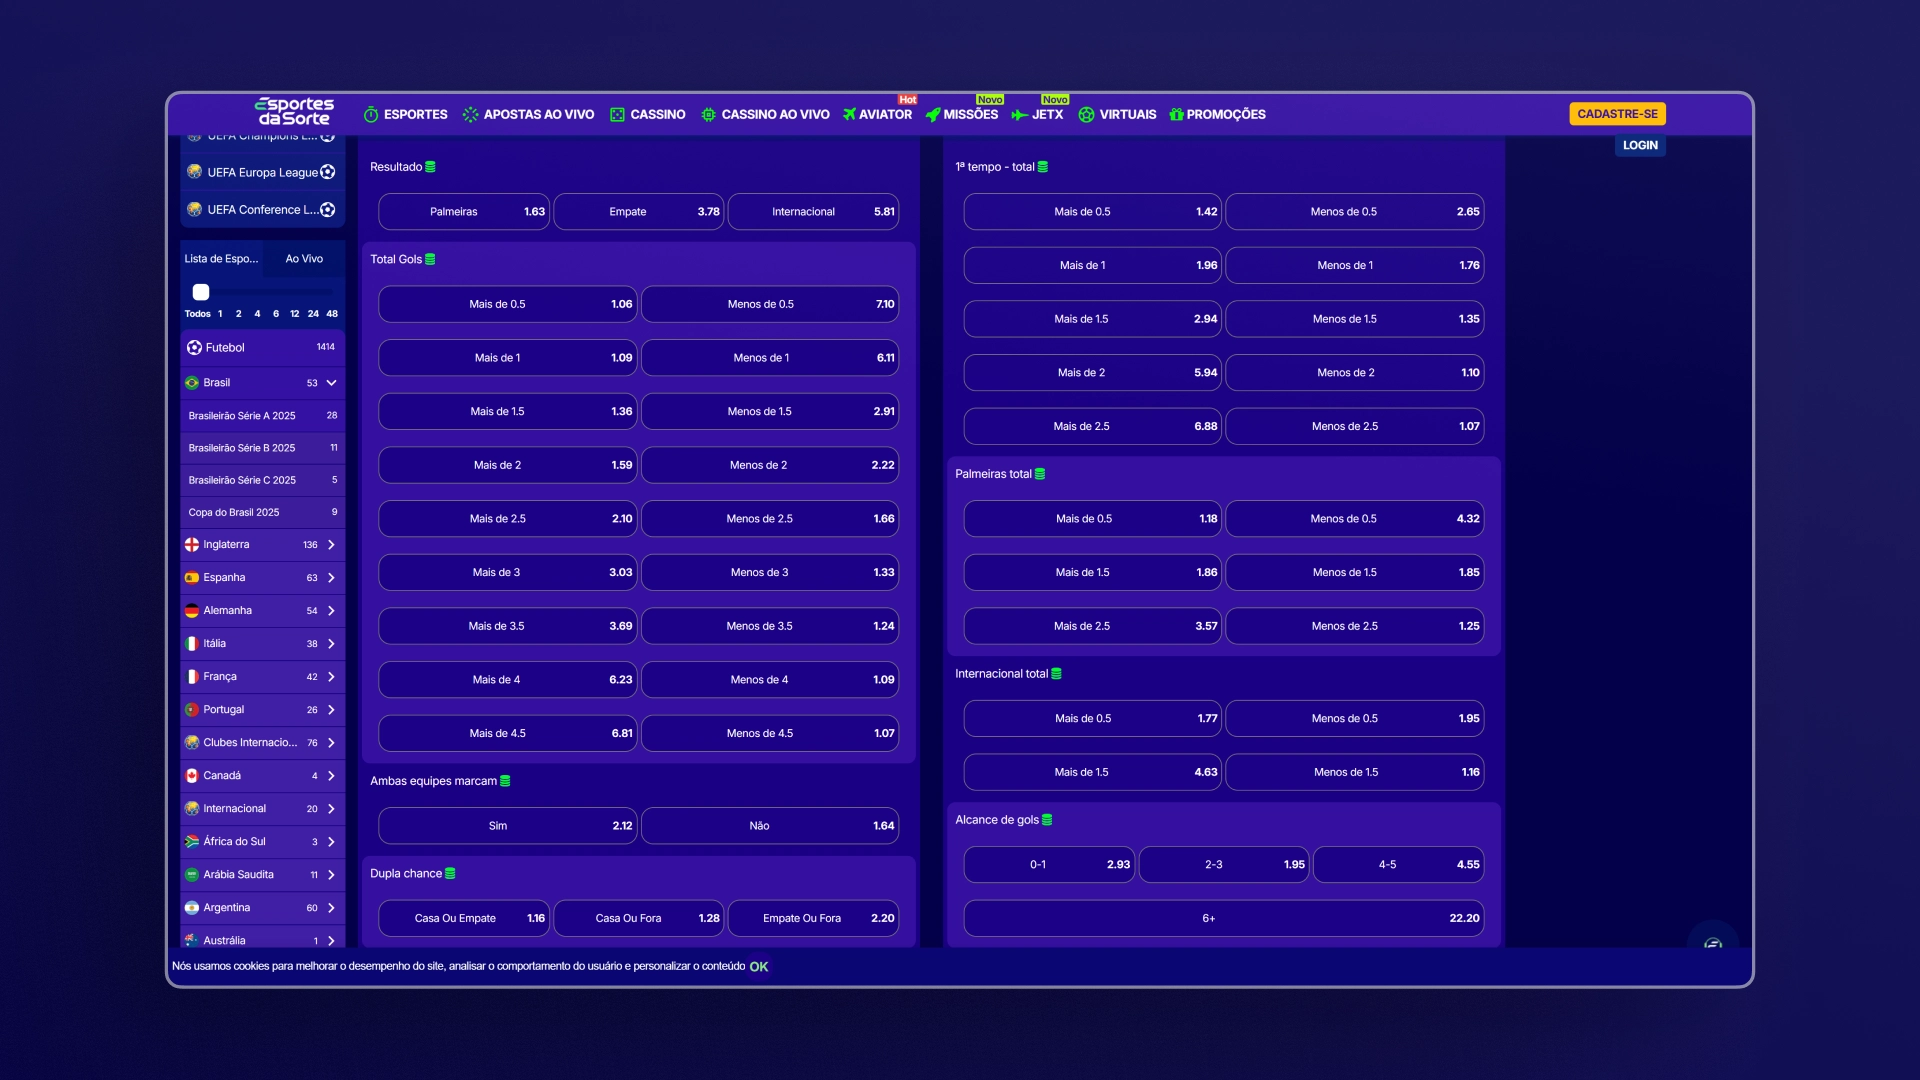1920x1080 pixels.
Task: Open Brasileirão Série A 2025
Action: (x=262, y=416)
